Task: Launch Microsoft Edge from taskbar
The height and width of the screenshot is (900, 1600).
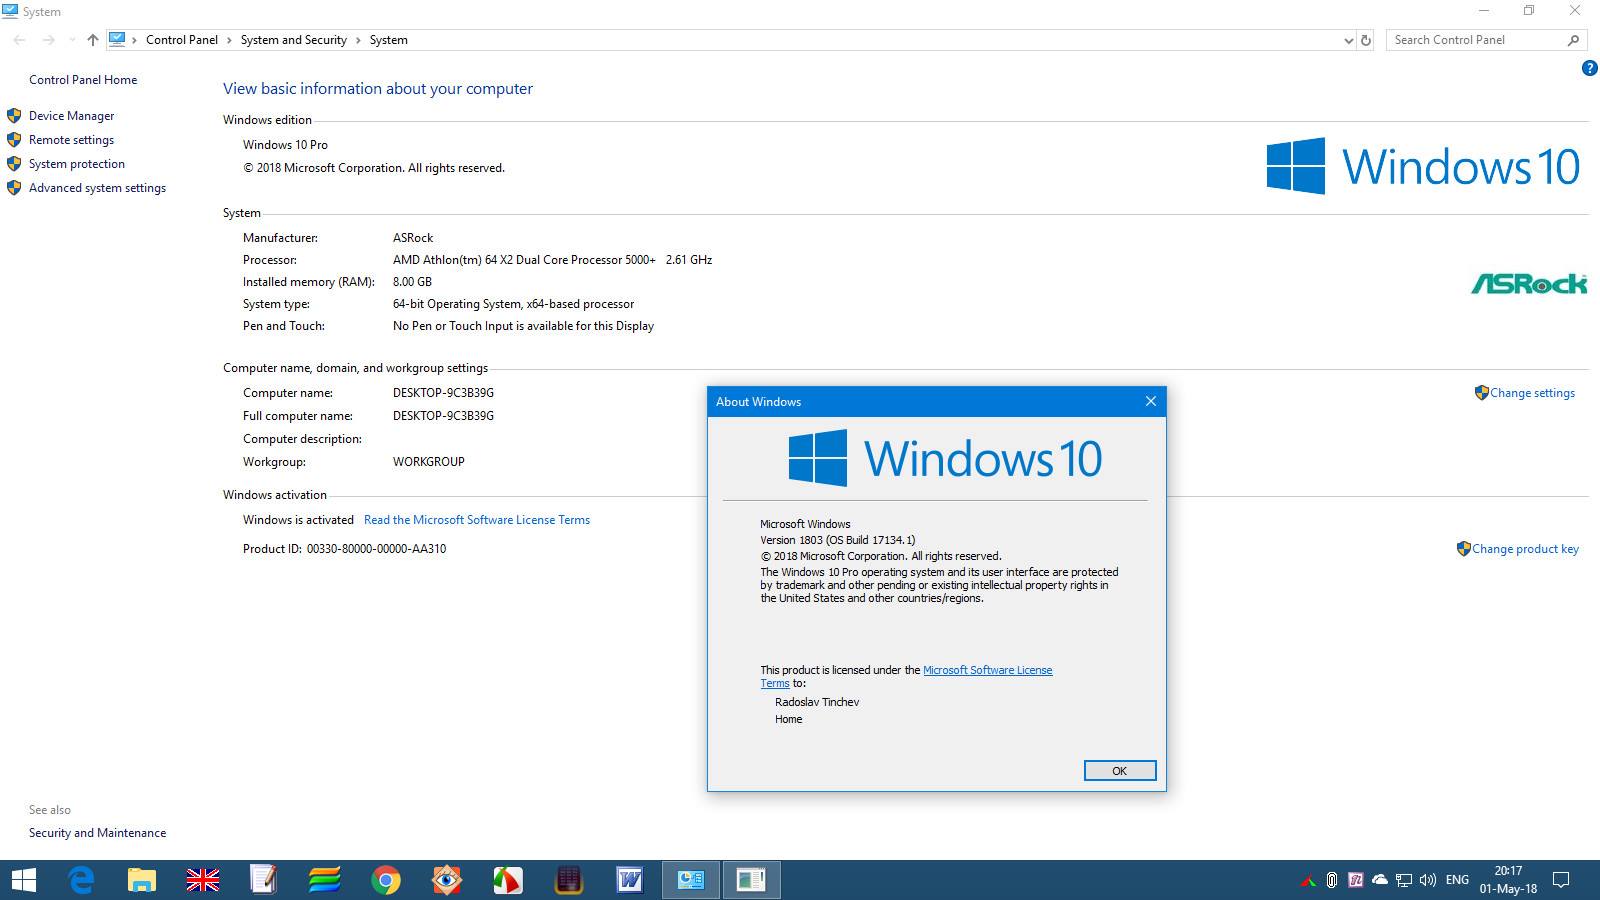Action: [x=80, y=880]
